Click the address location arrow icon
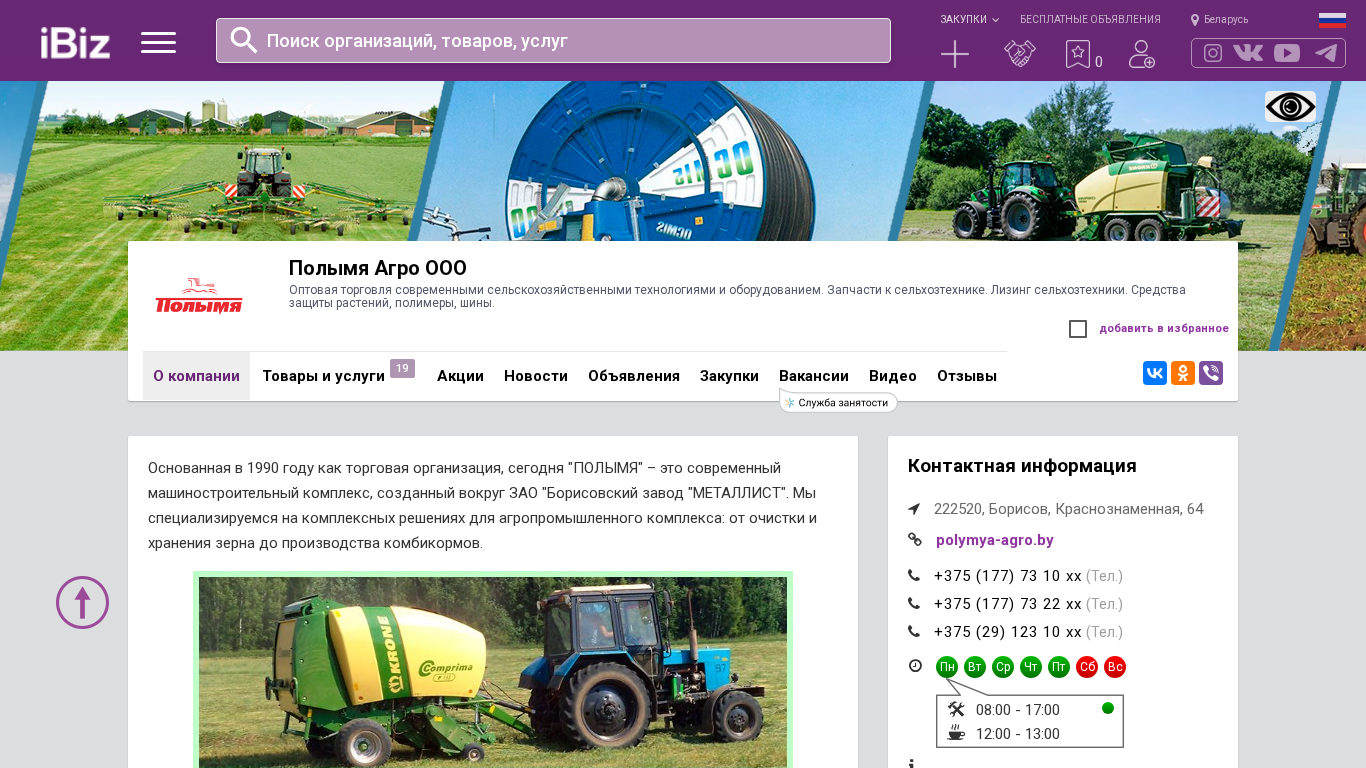 (x=914, y=509)
